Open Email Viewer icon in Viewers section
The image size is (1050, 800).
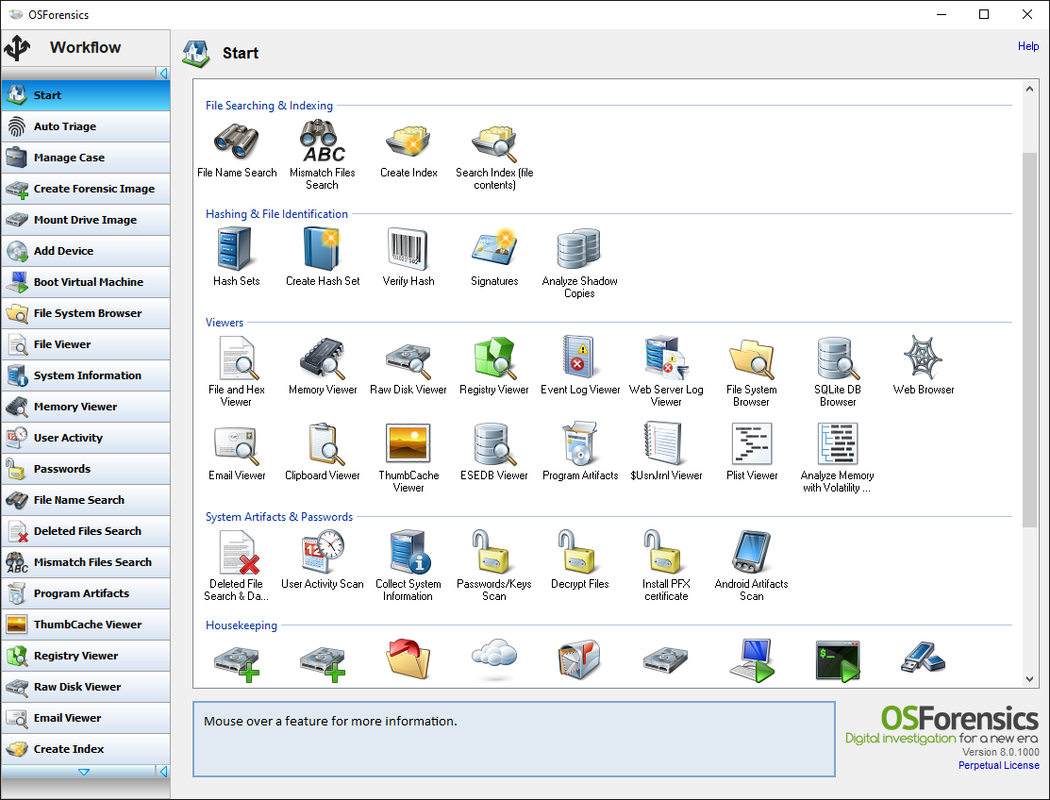(x=236, y=444)
